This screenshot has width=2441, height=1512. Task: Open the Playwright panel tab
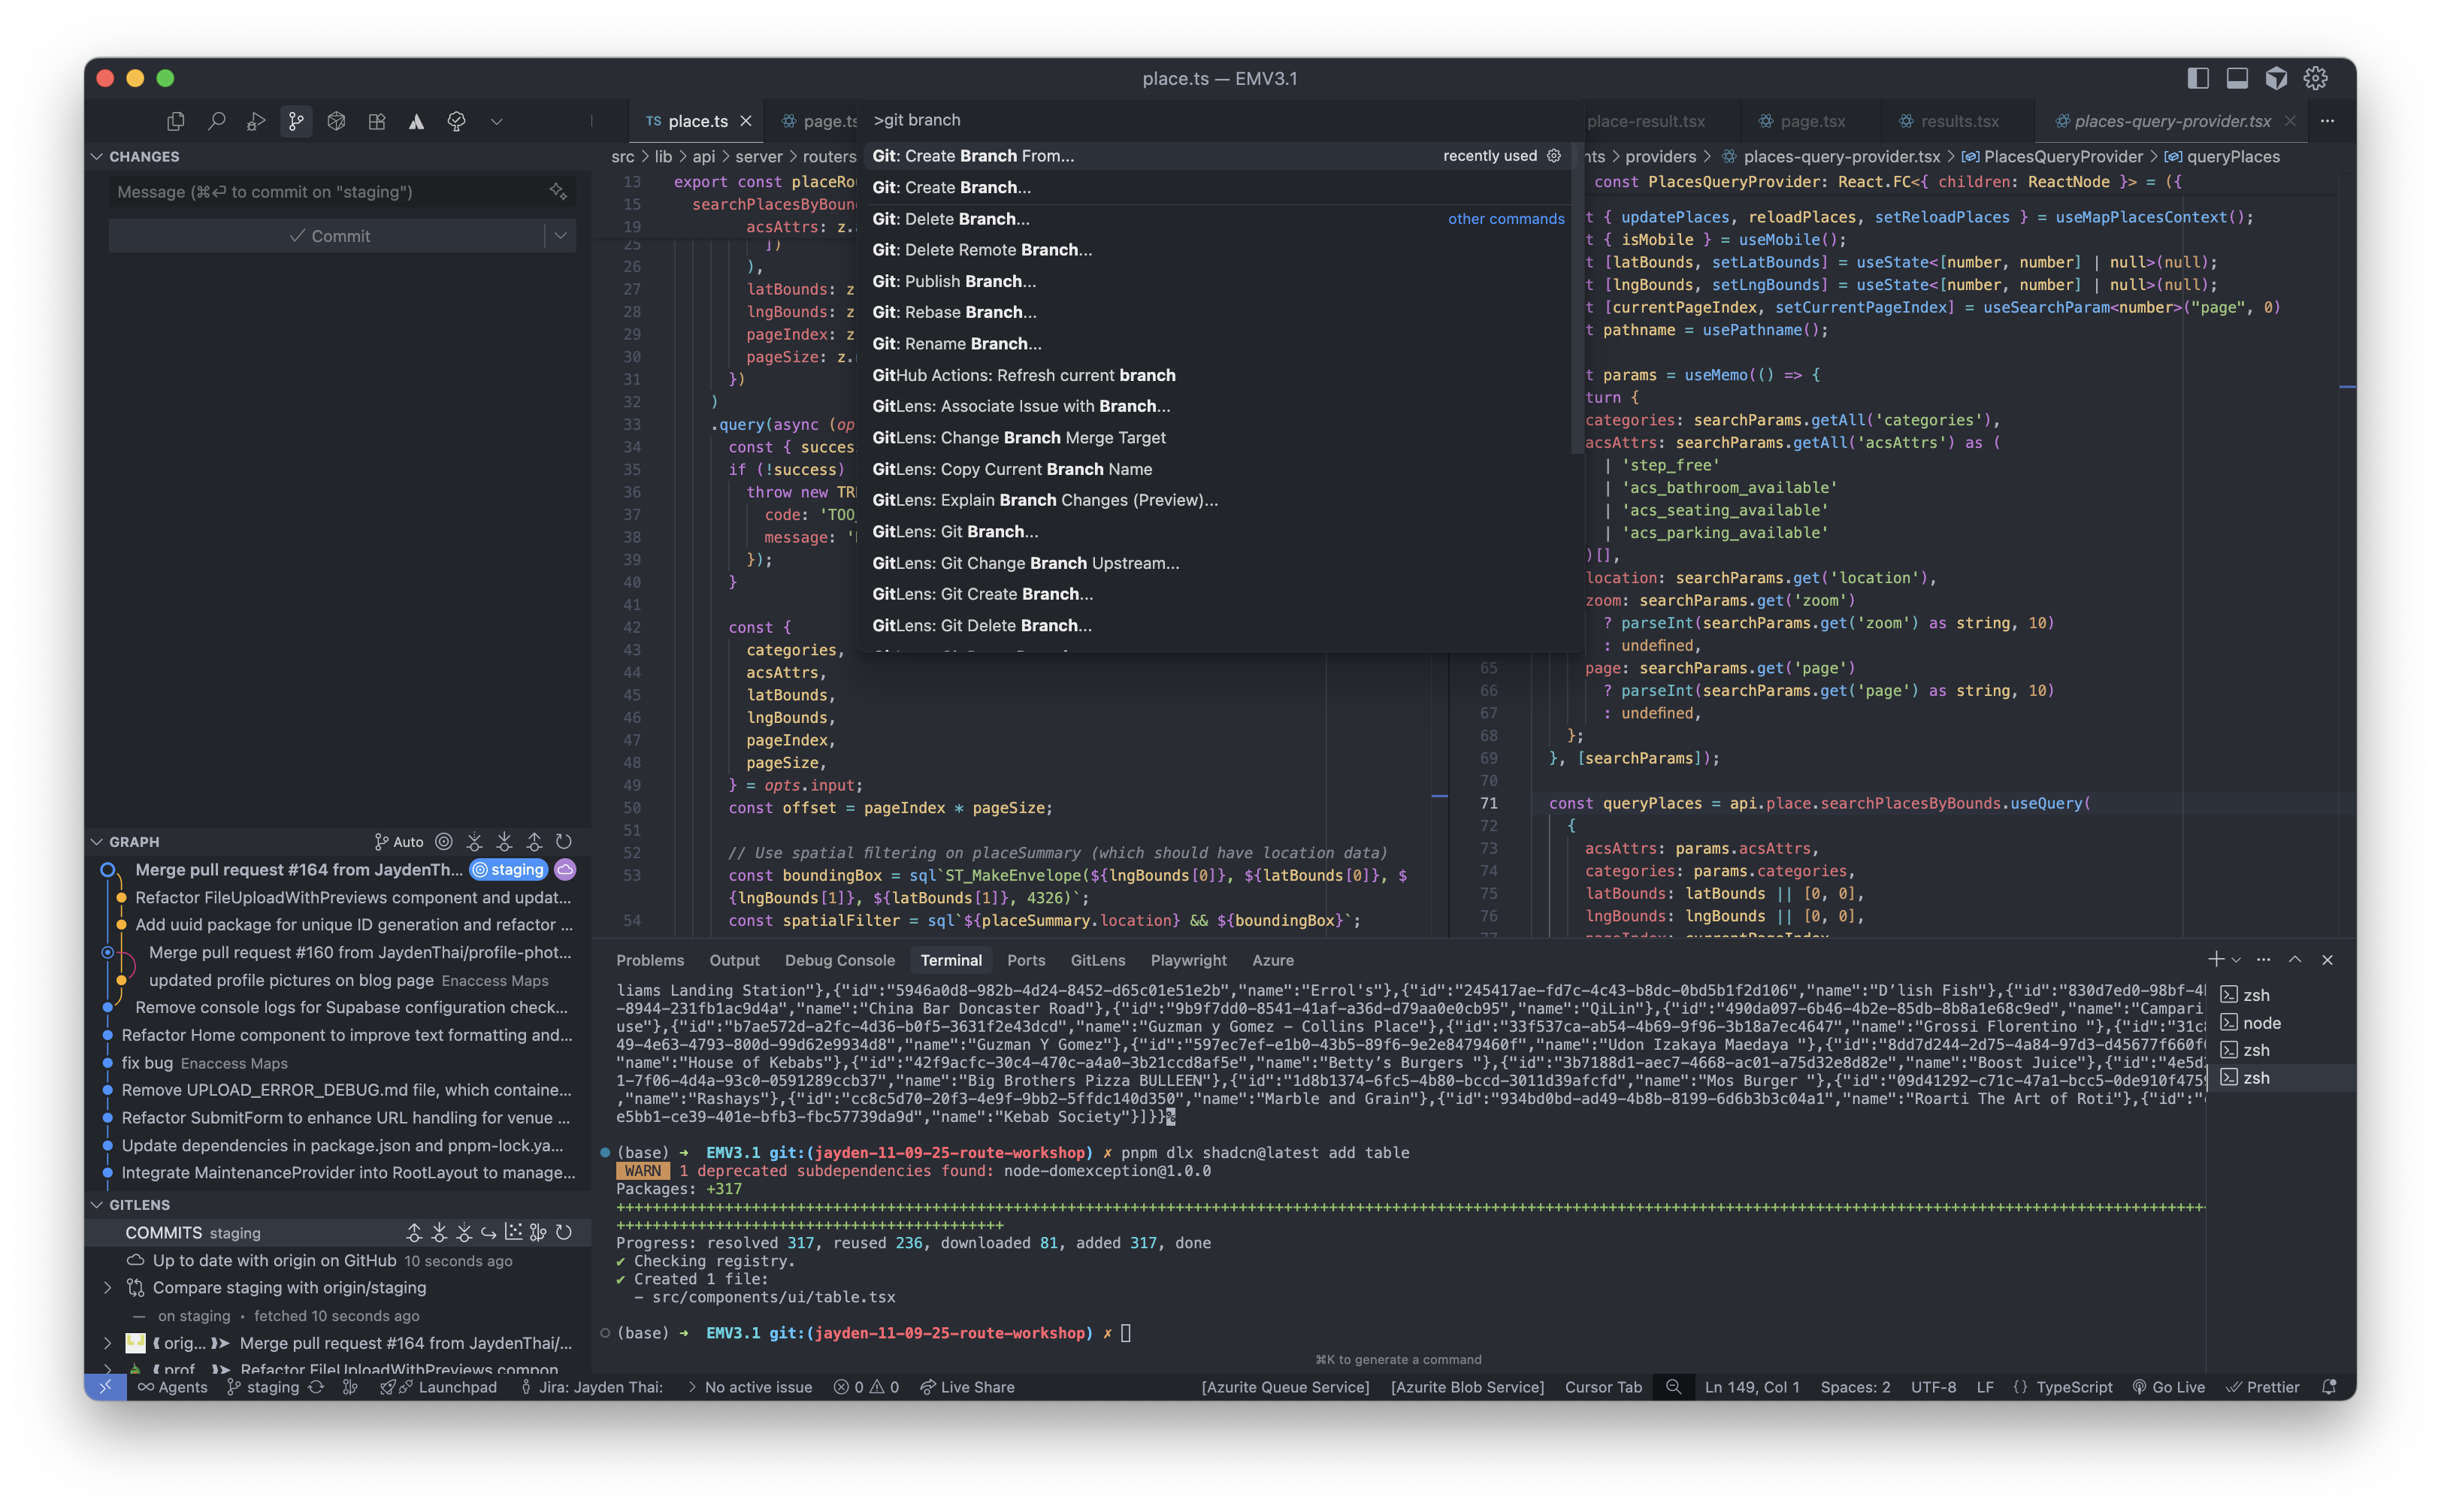(1188, 960)
